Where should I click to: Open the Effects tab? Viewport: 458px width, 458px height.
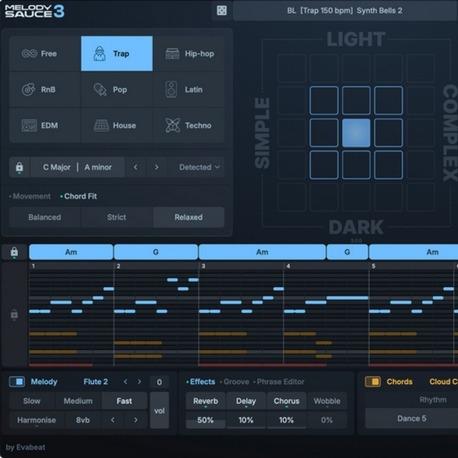(x=201, y=382)
